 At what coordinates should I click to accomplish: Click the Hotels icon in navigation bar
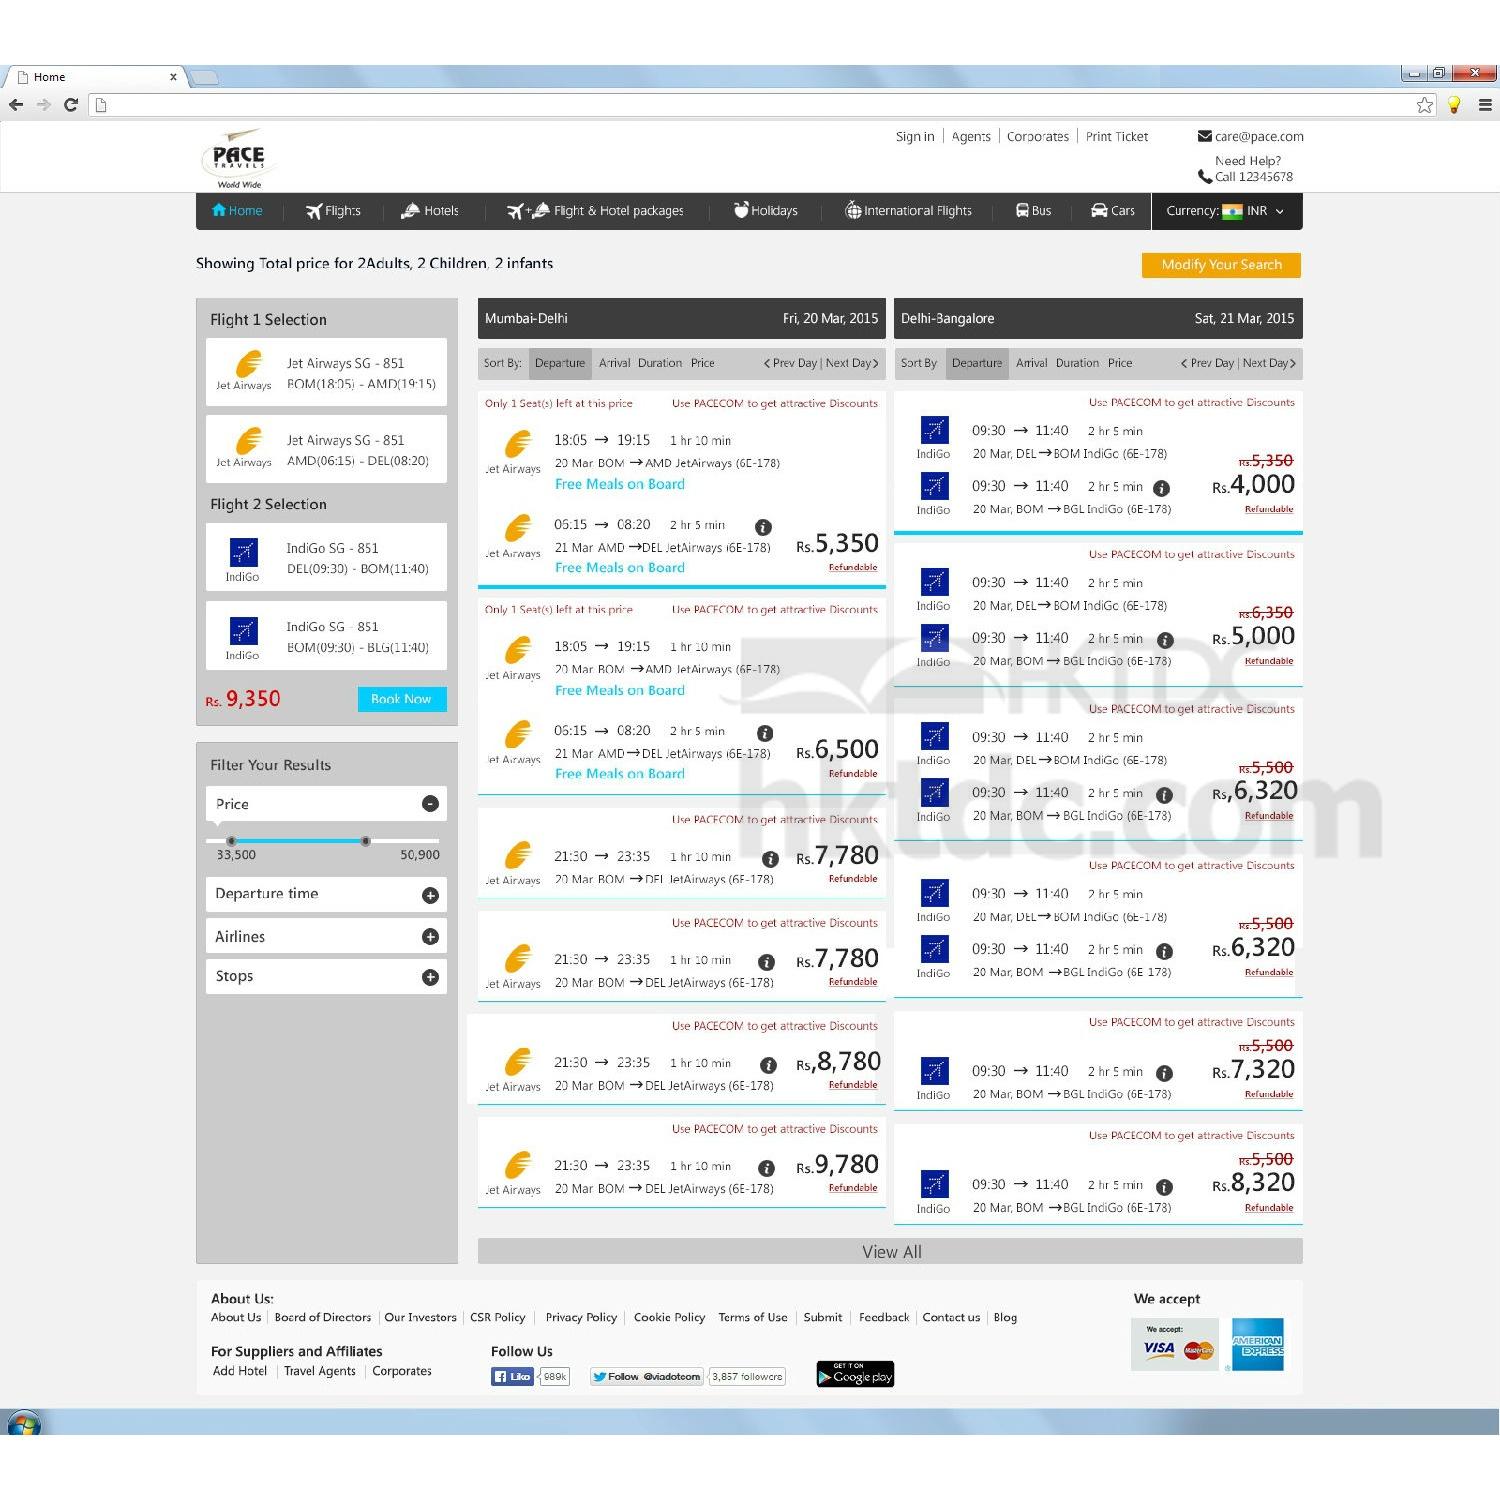[410, 211]
